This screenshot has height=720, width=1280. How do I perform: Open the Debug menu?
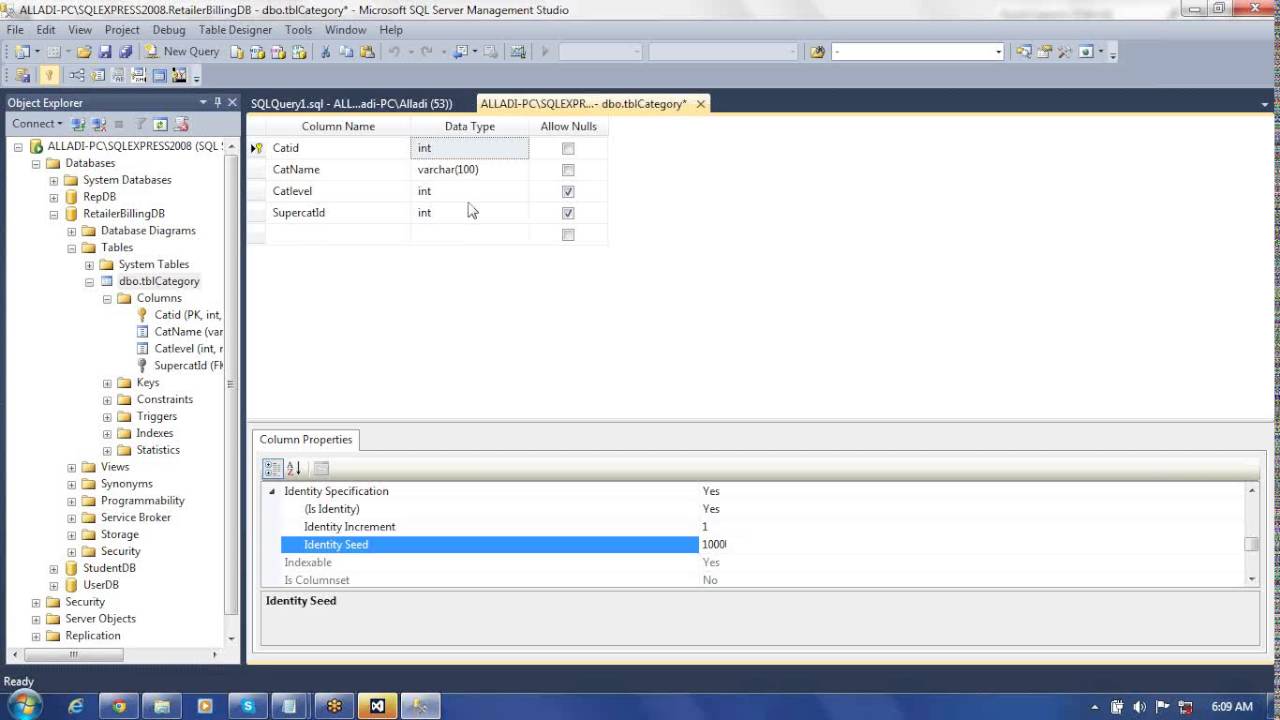169,29
